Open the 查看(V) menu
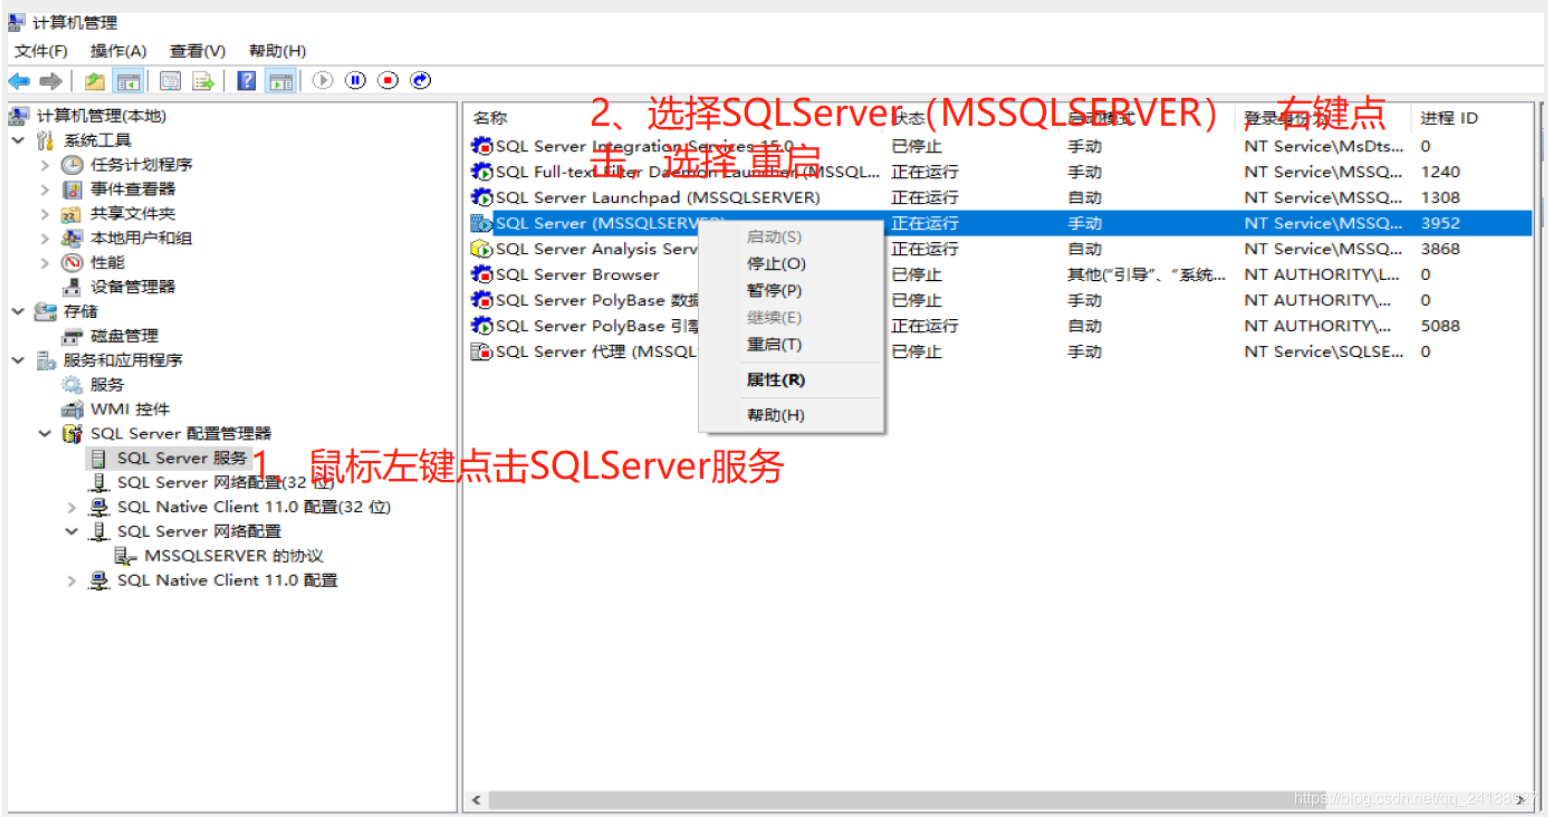 [x=197, y=51]
